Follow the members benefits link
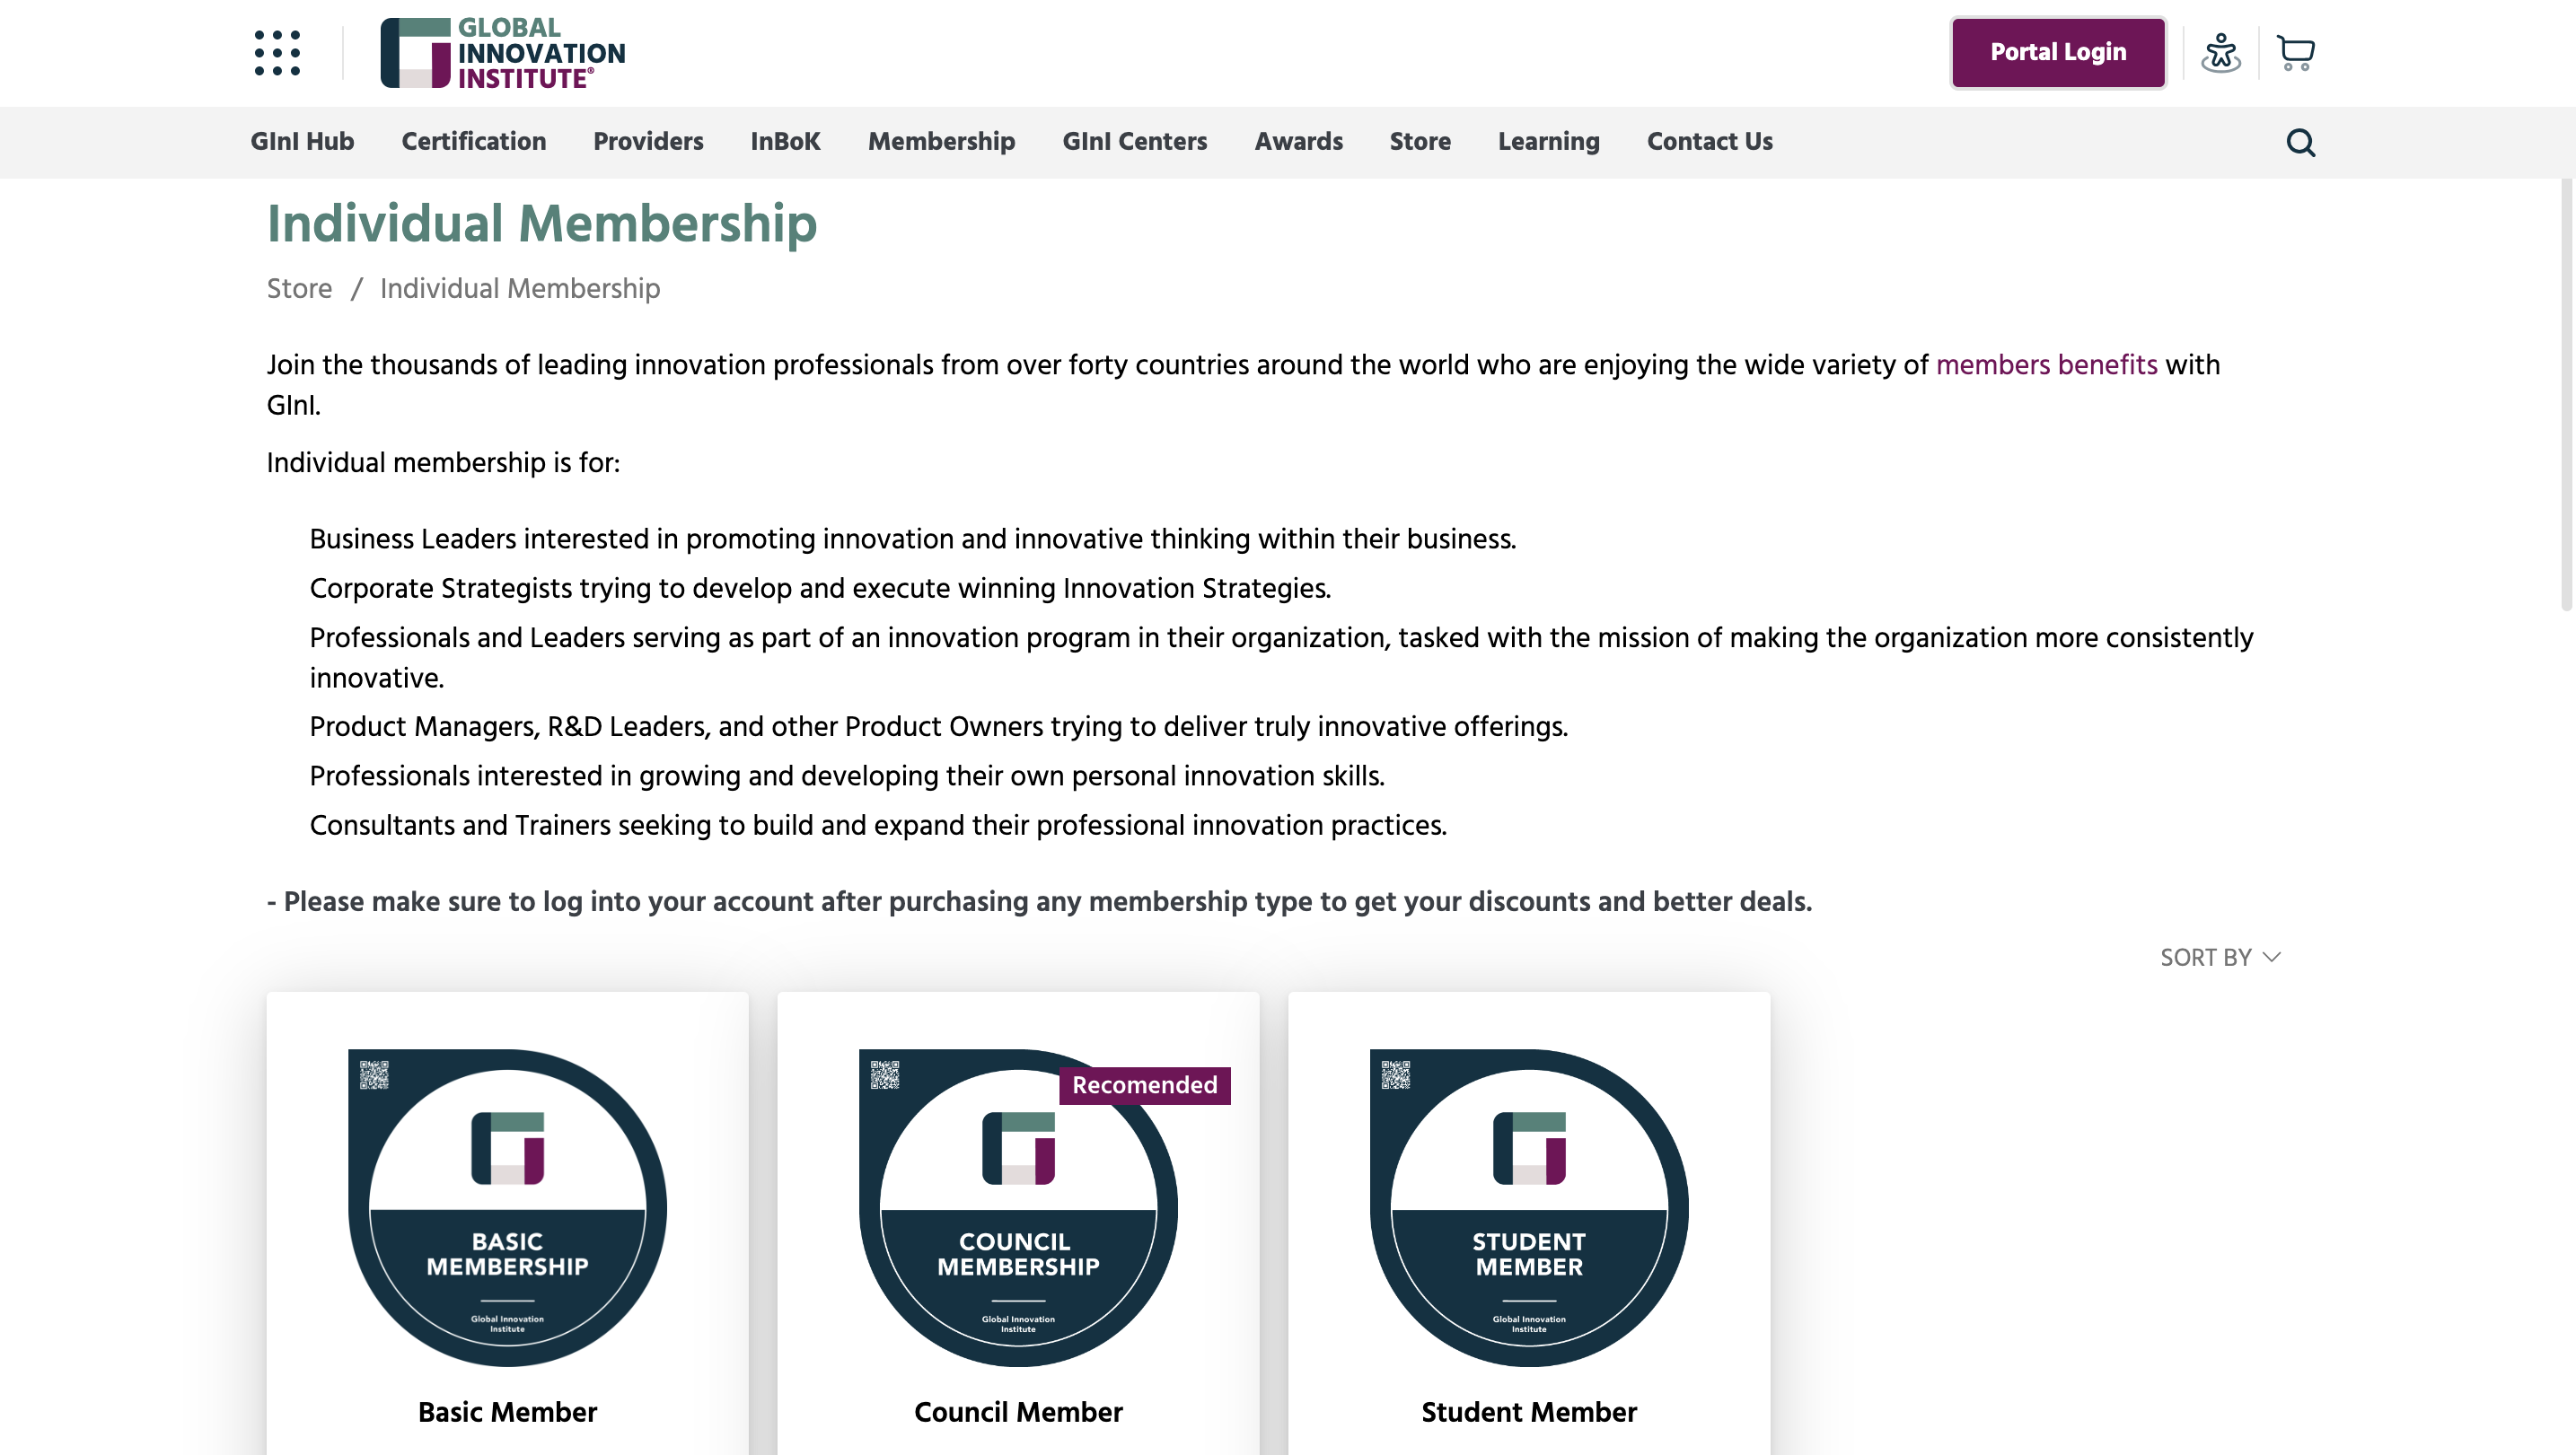This screenshot has width=2576, height=1455. pos(2046,365)
